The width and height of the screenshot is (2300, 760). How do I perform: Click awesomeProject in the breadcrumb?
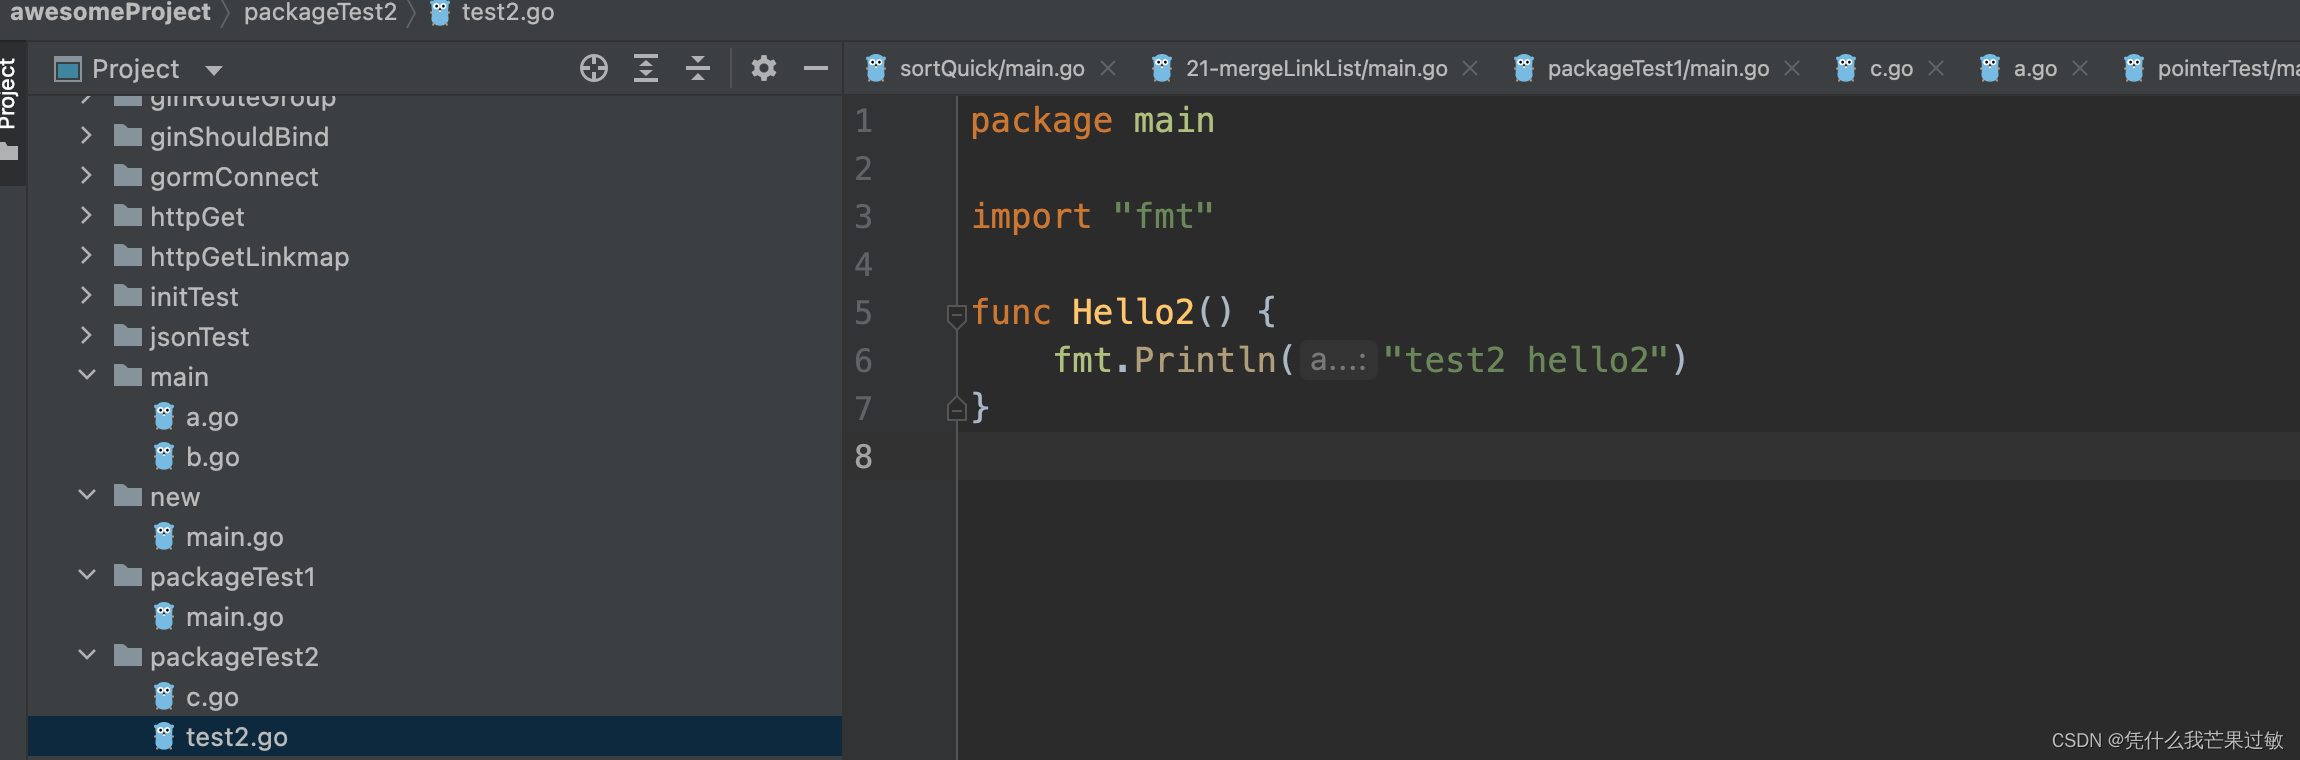tap(110, 12)
